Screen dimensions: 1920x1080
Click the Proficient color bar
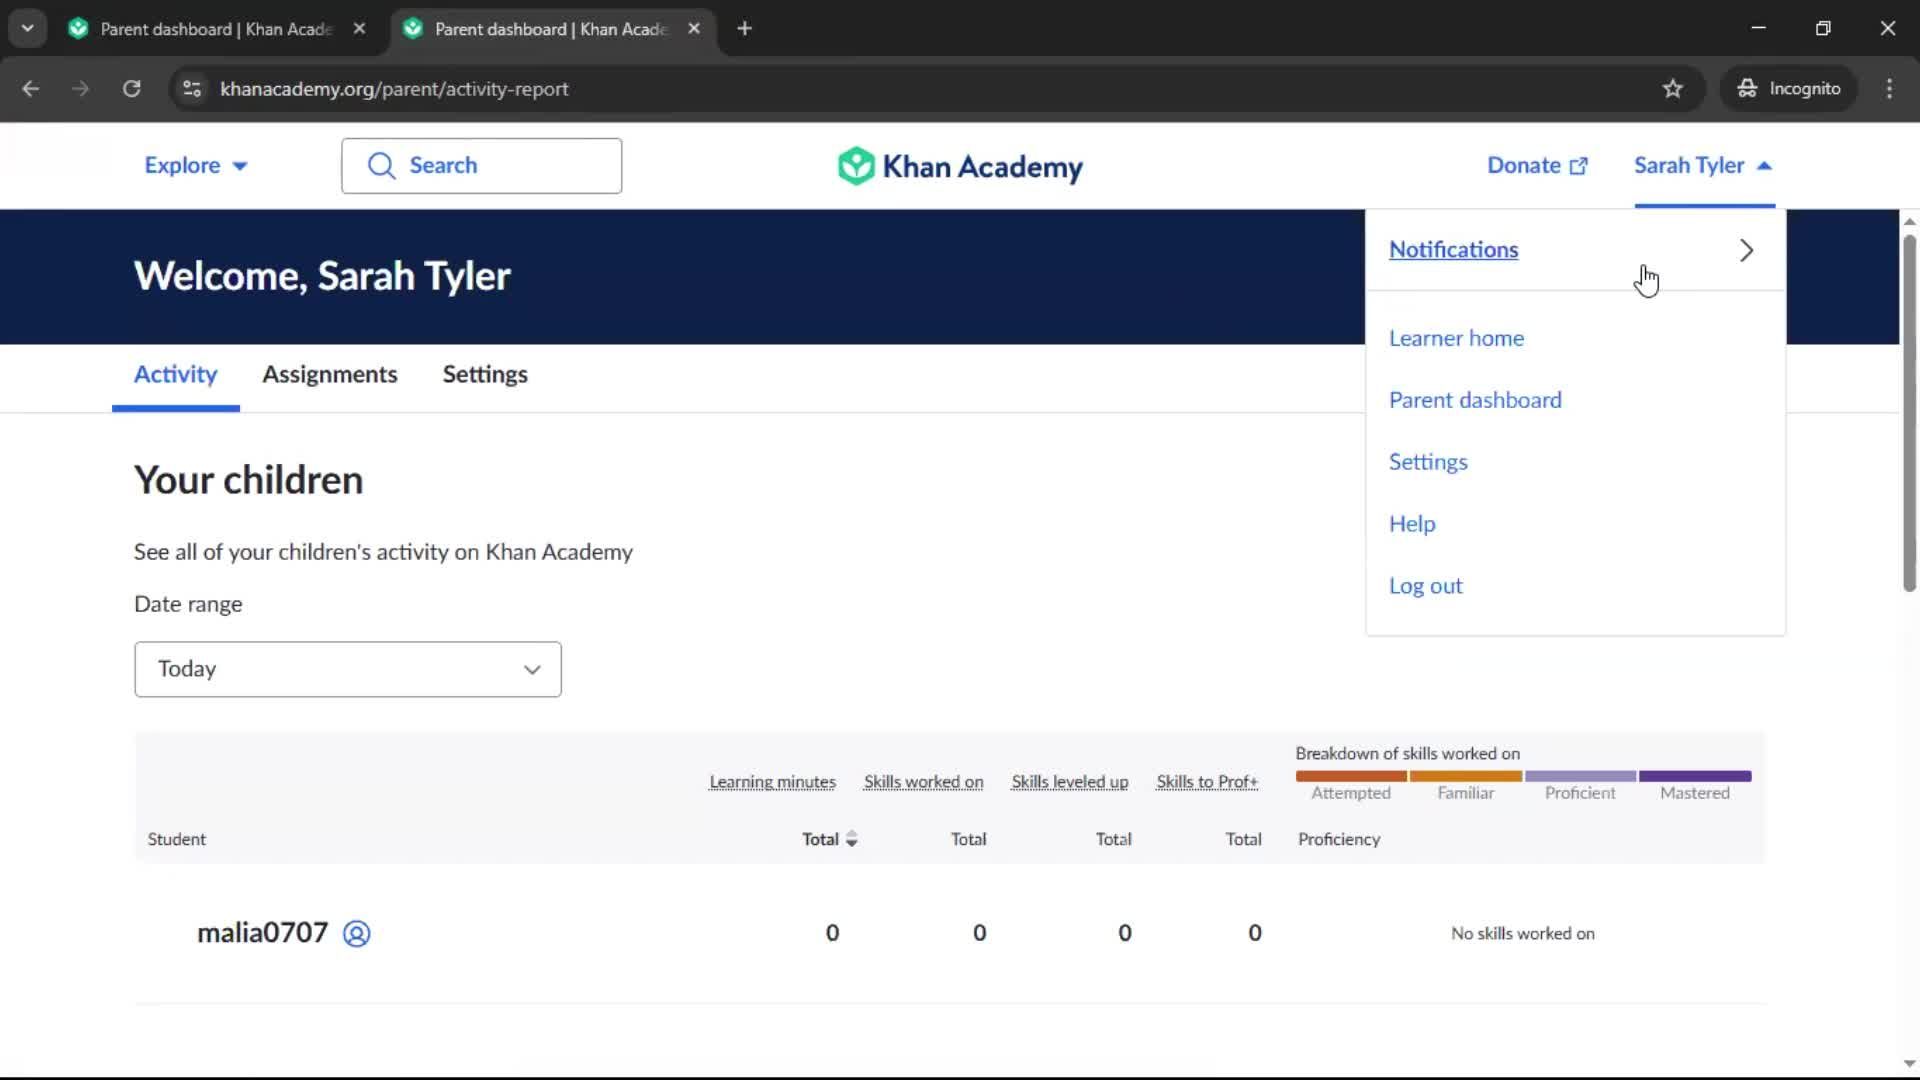1580,776
